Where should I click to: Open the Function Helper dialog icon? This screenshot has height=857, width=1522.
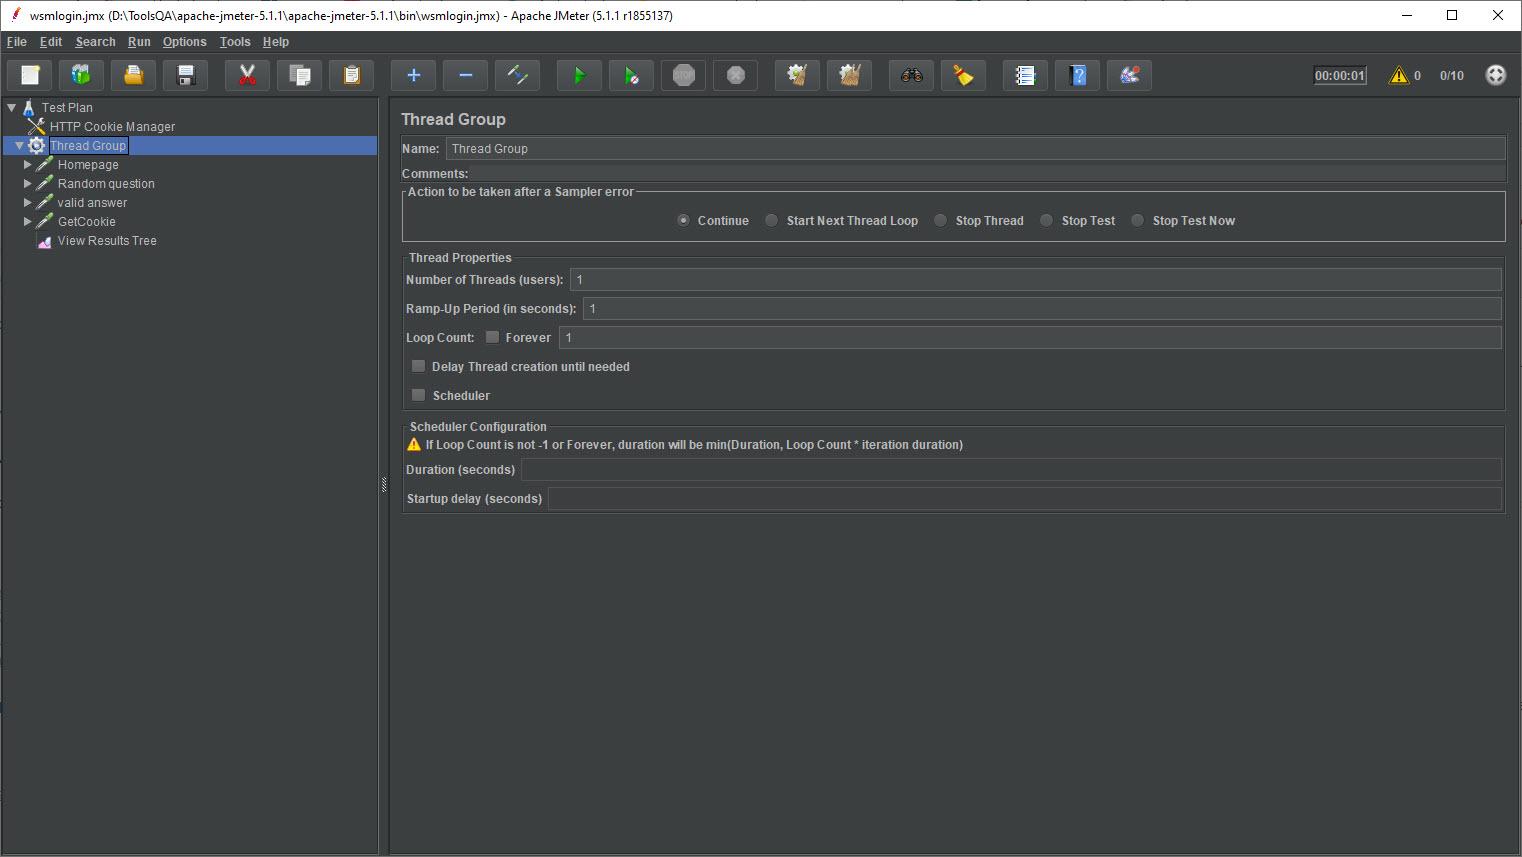coord(1026,75)
